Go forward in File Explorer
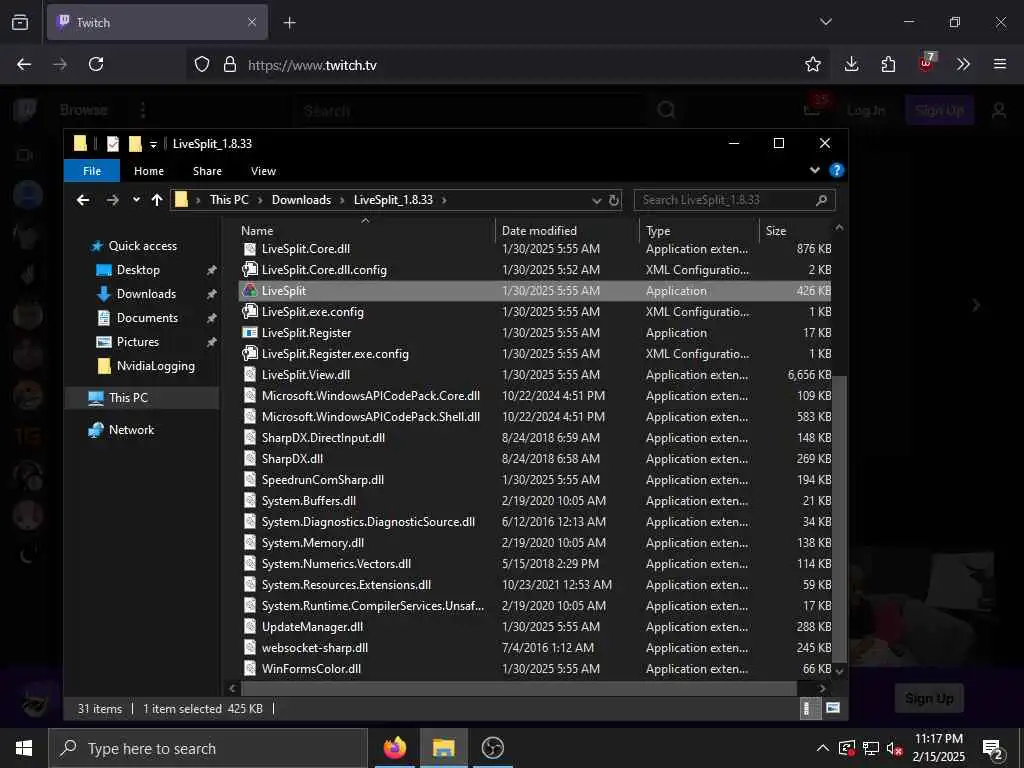The image size is (1024, 768). tap(112, 200)
